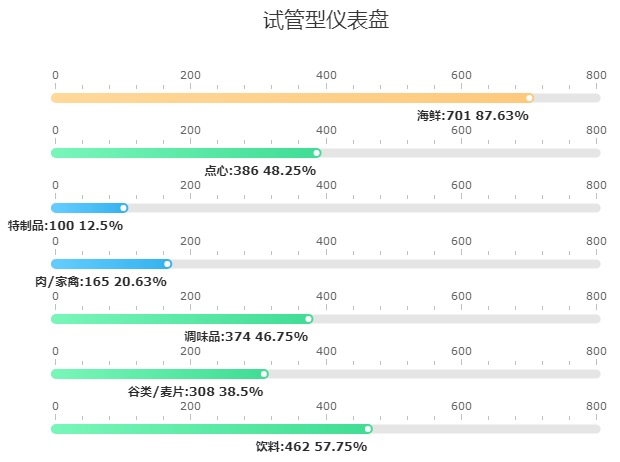Click the 点心 green bar endpoint marker

[x=317, y=153]
